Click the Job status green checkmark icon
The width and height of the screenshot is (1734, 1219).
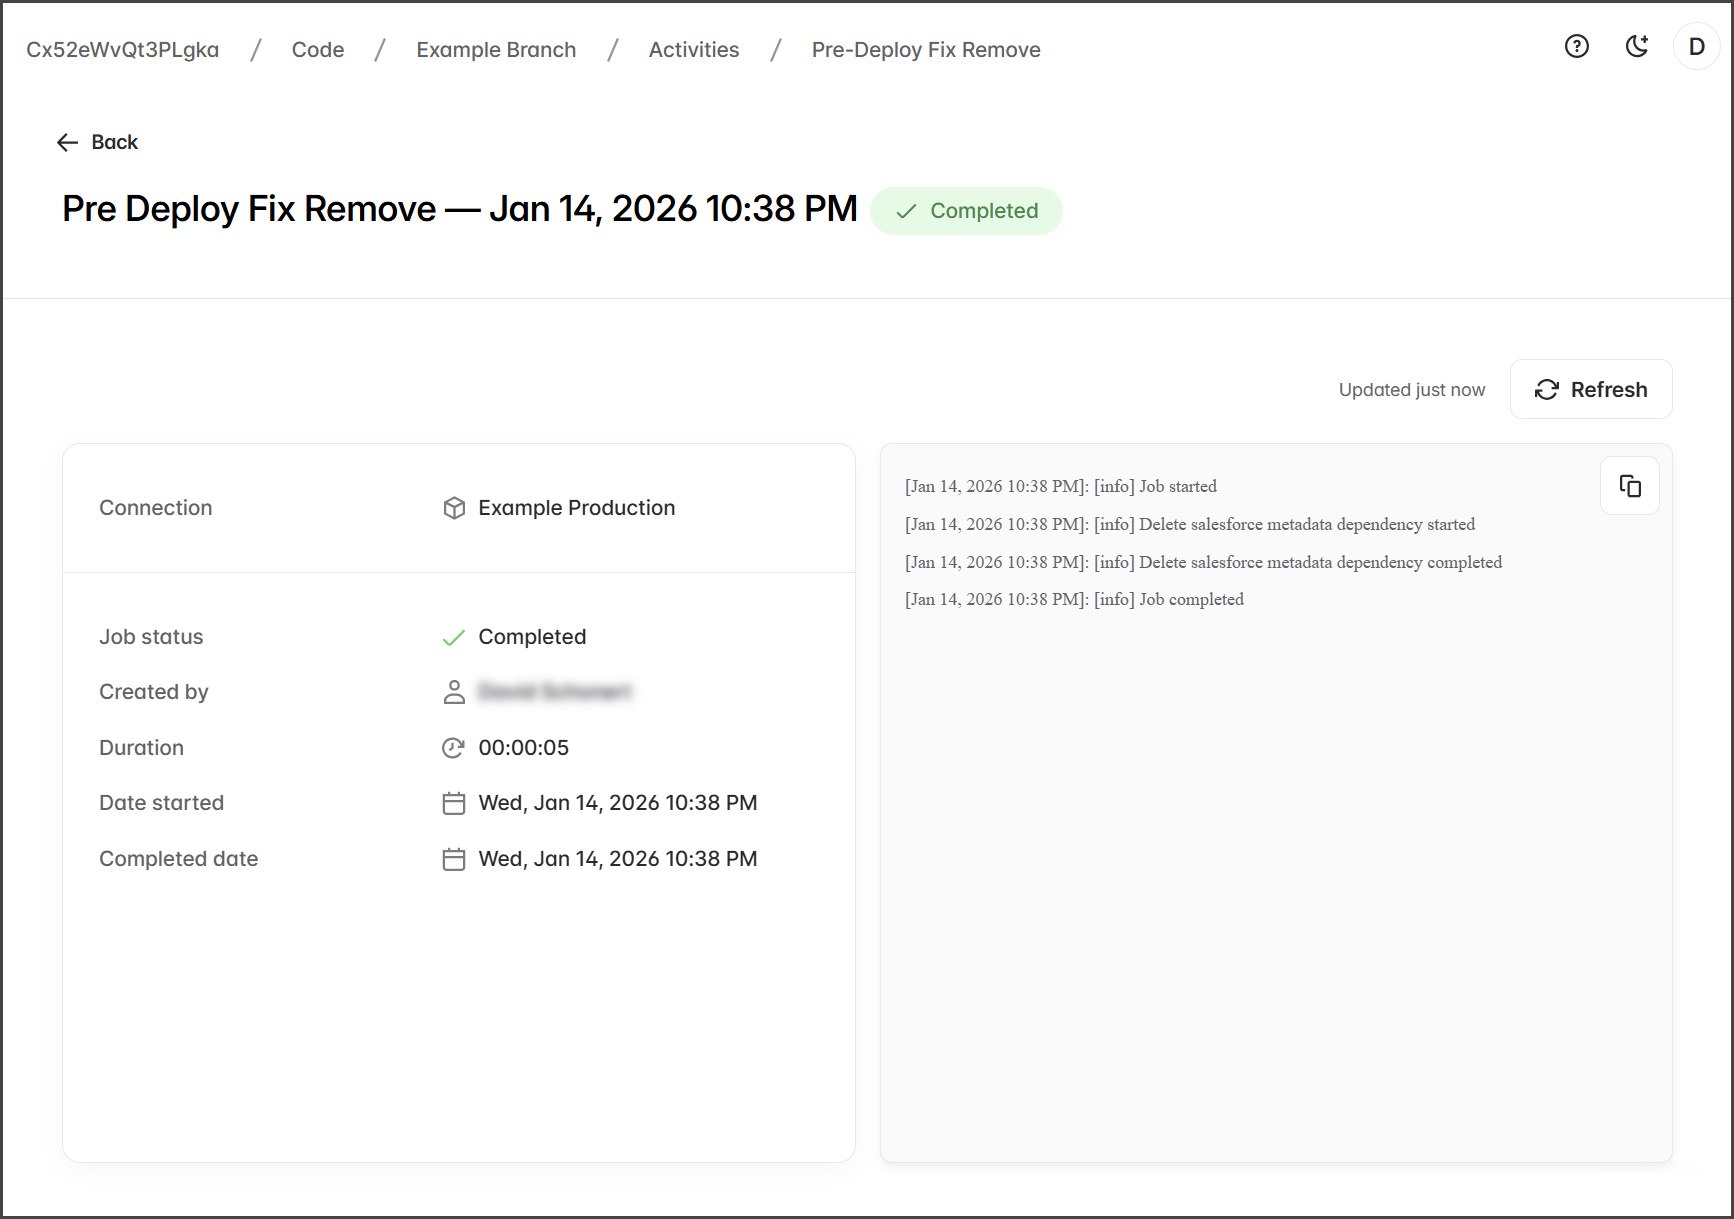(454, 637)
